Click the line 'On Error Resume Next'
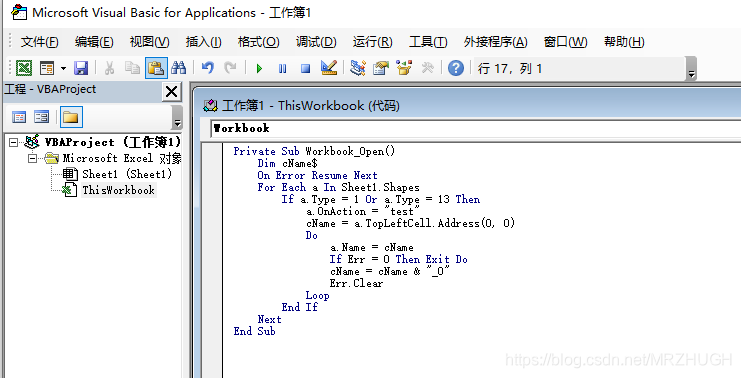Image resolution: width=741 pixels, height=378 pixels. coord(317,175)
